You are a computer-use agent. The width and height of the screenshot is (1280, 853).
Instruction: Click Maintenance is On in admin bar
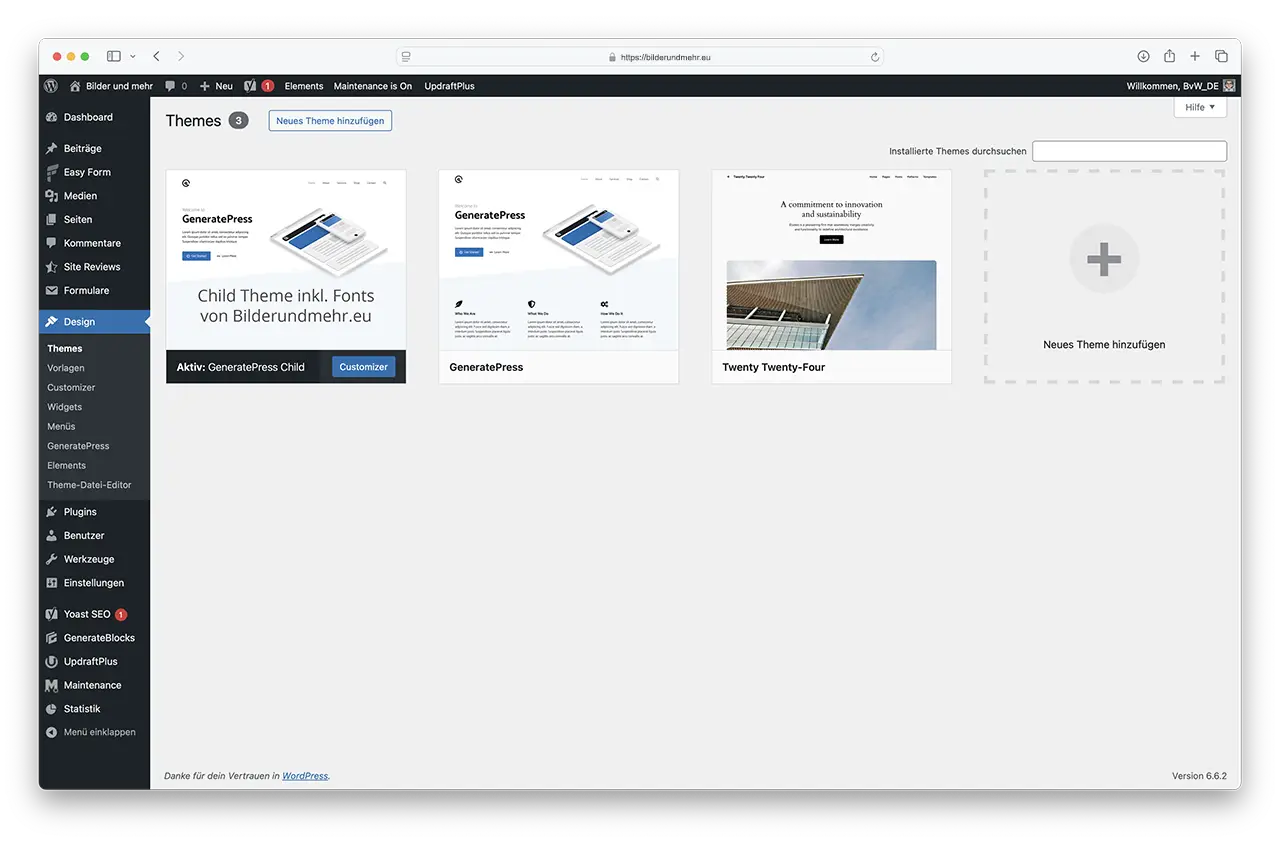(x=373, y=86)
